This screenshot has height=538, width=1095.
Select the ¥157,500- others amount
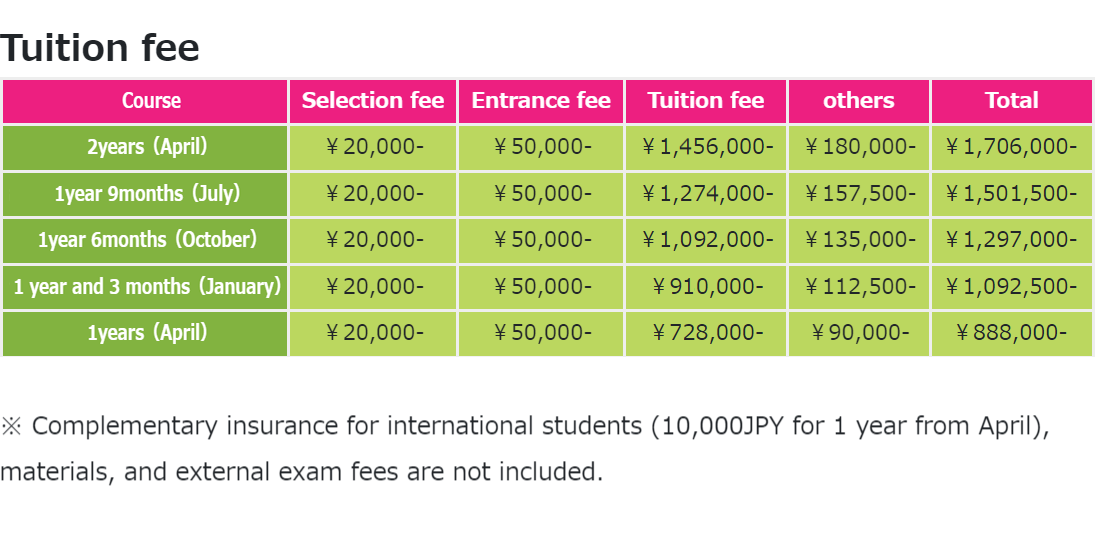coord(859,194)
